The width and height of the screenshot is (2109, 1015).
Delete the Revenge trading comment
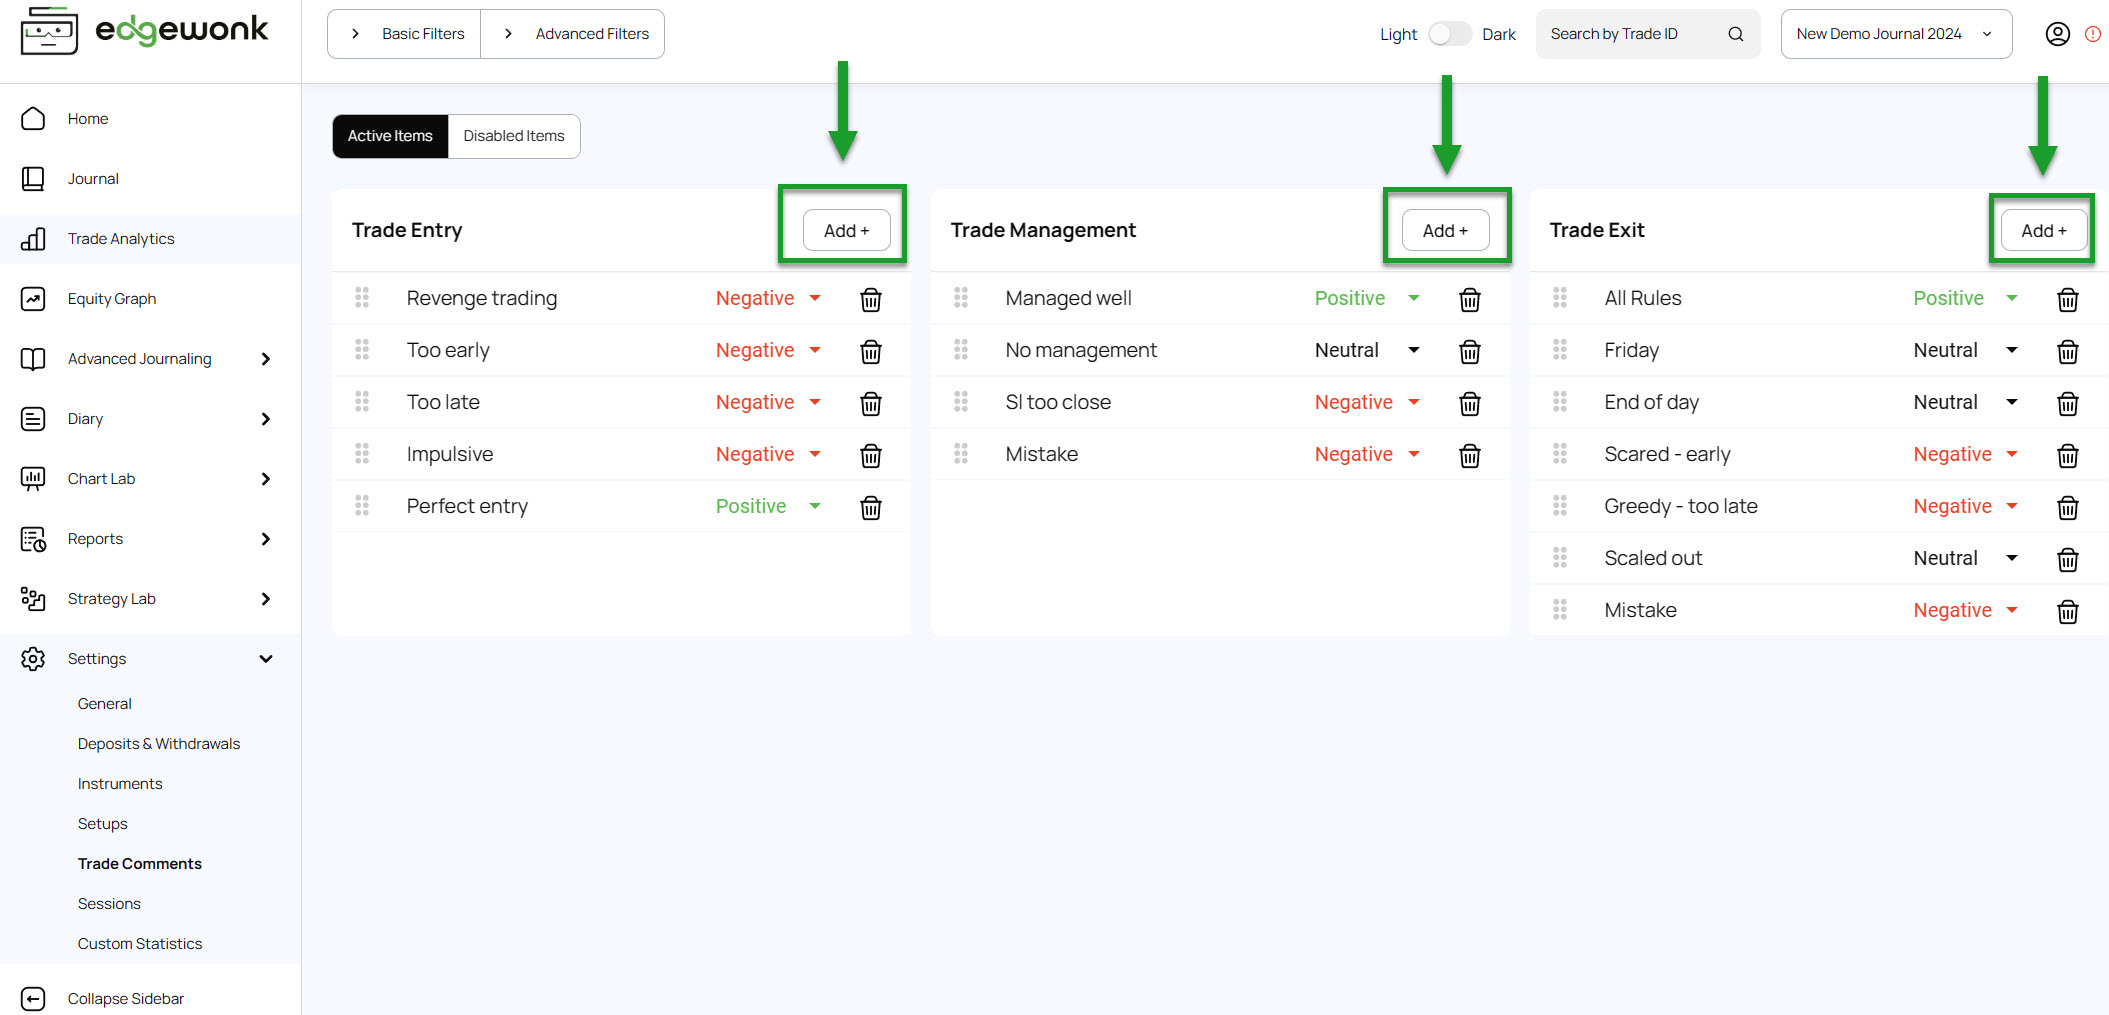pos(870,299)
